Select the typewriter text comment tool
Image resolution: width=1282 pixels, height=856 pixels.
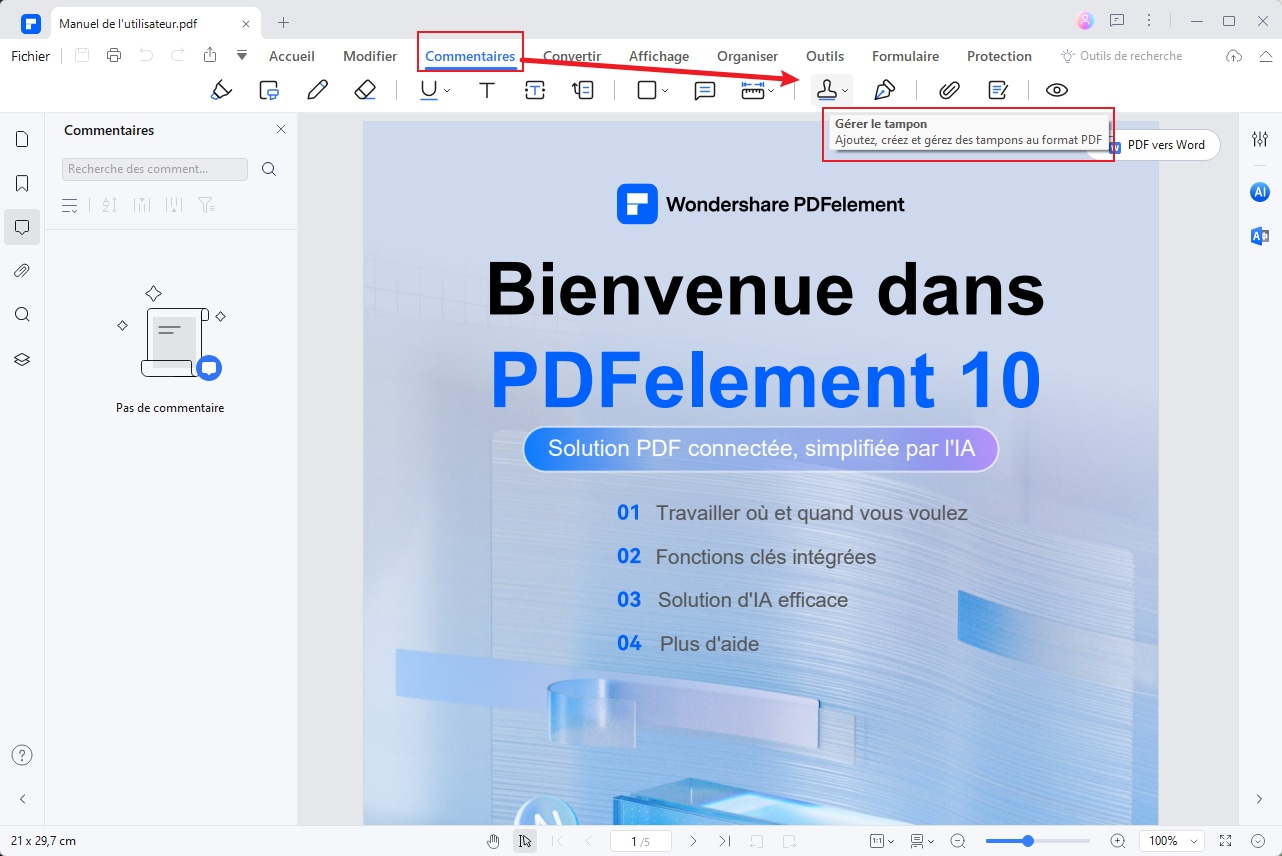click(487, 90)
